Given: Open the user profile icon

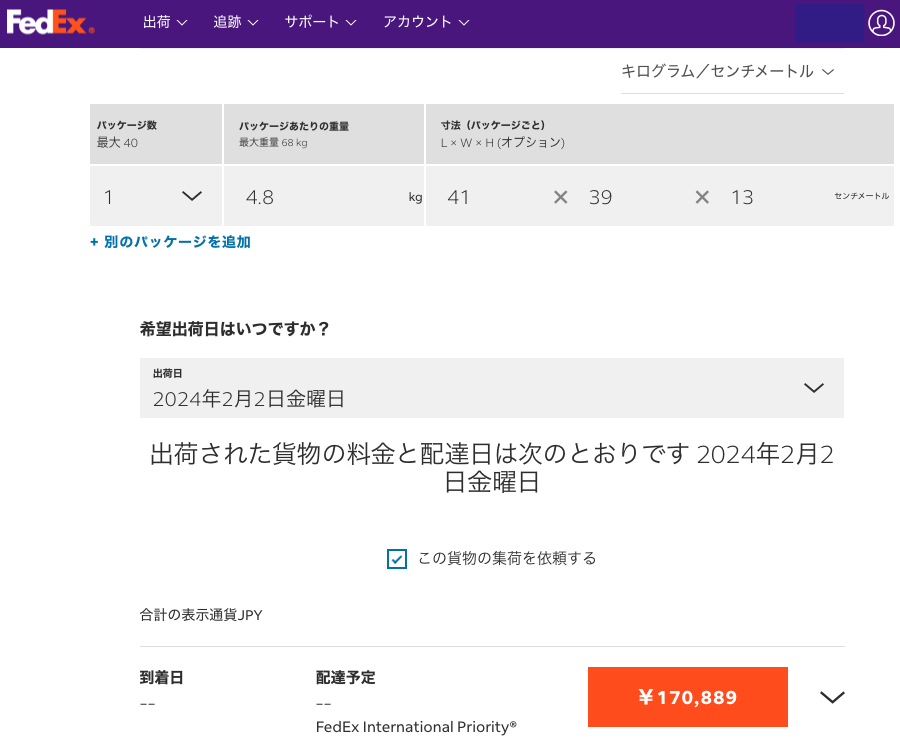Looking at the screenshot, I should pos(881,23).
